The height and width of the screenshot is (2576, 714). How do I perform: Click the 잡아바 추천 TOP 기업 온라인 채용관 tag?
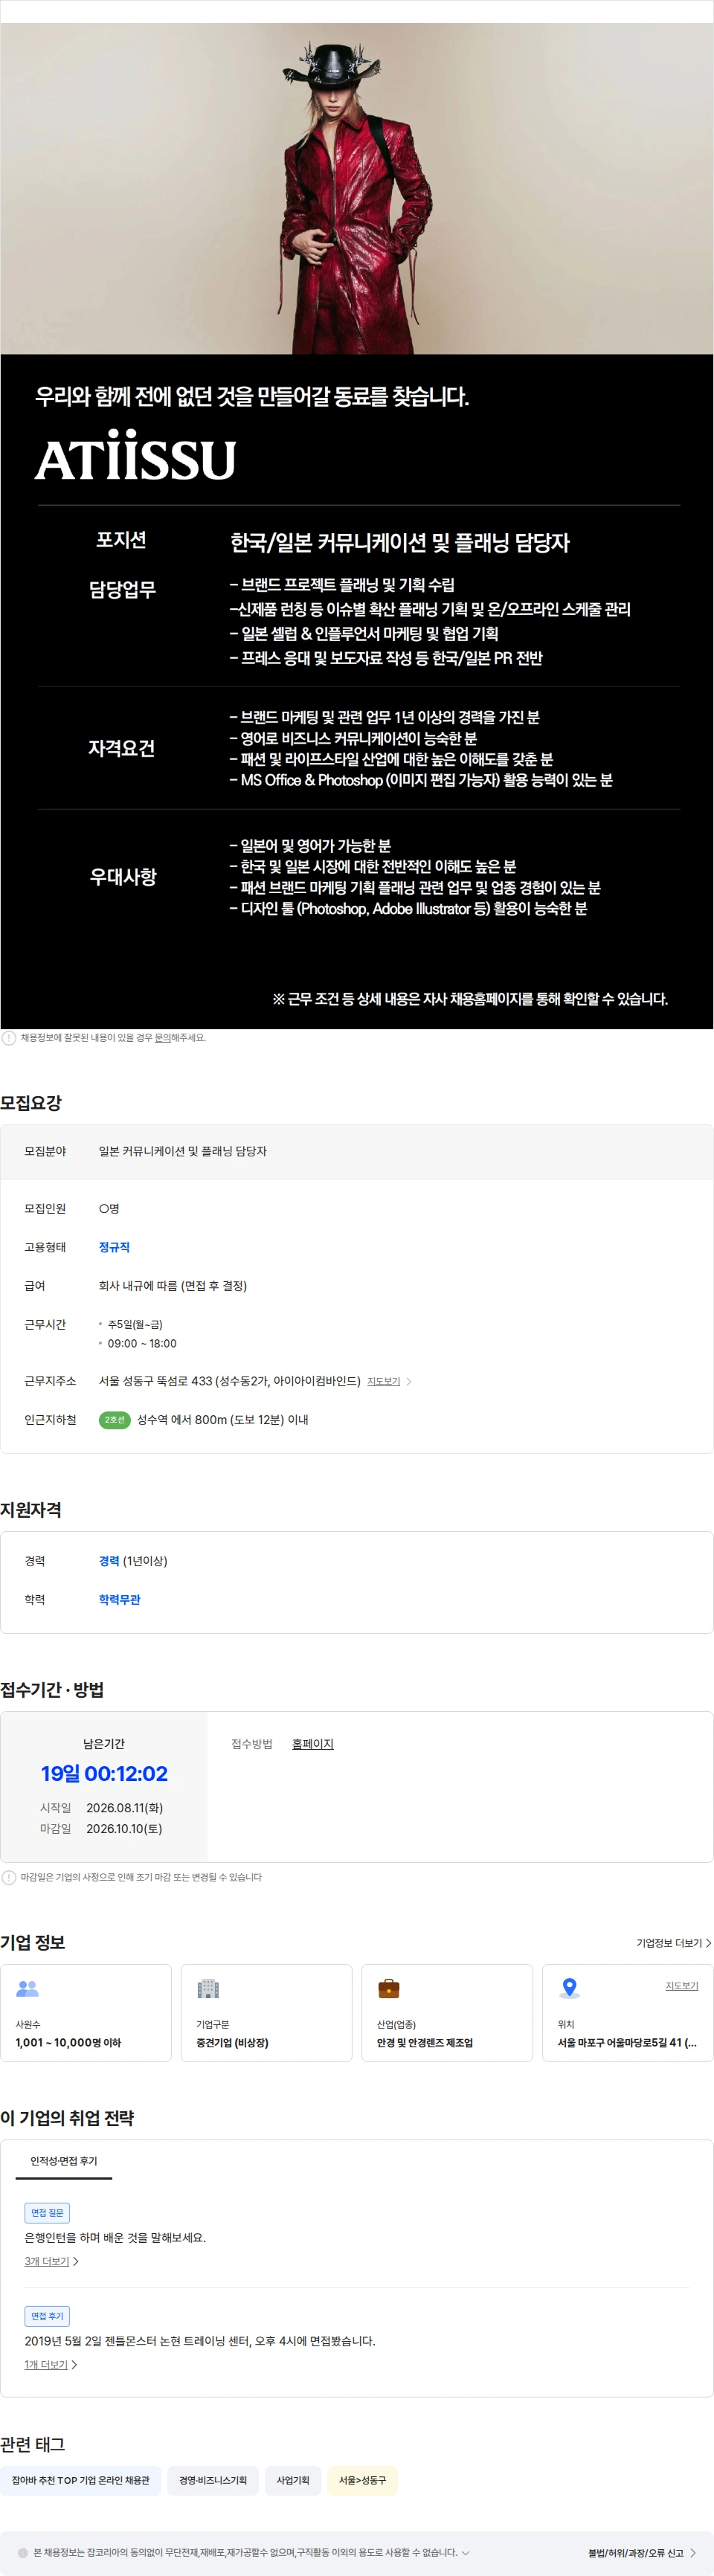pos(80,2480)
